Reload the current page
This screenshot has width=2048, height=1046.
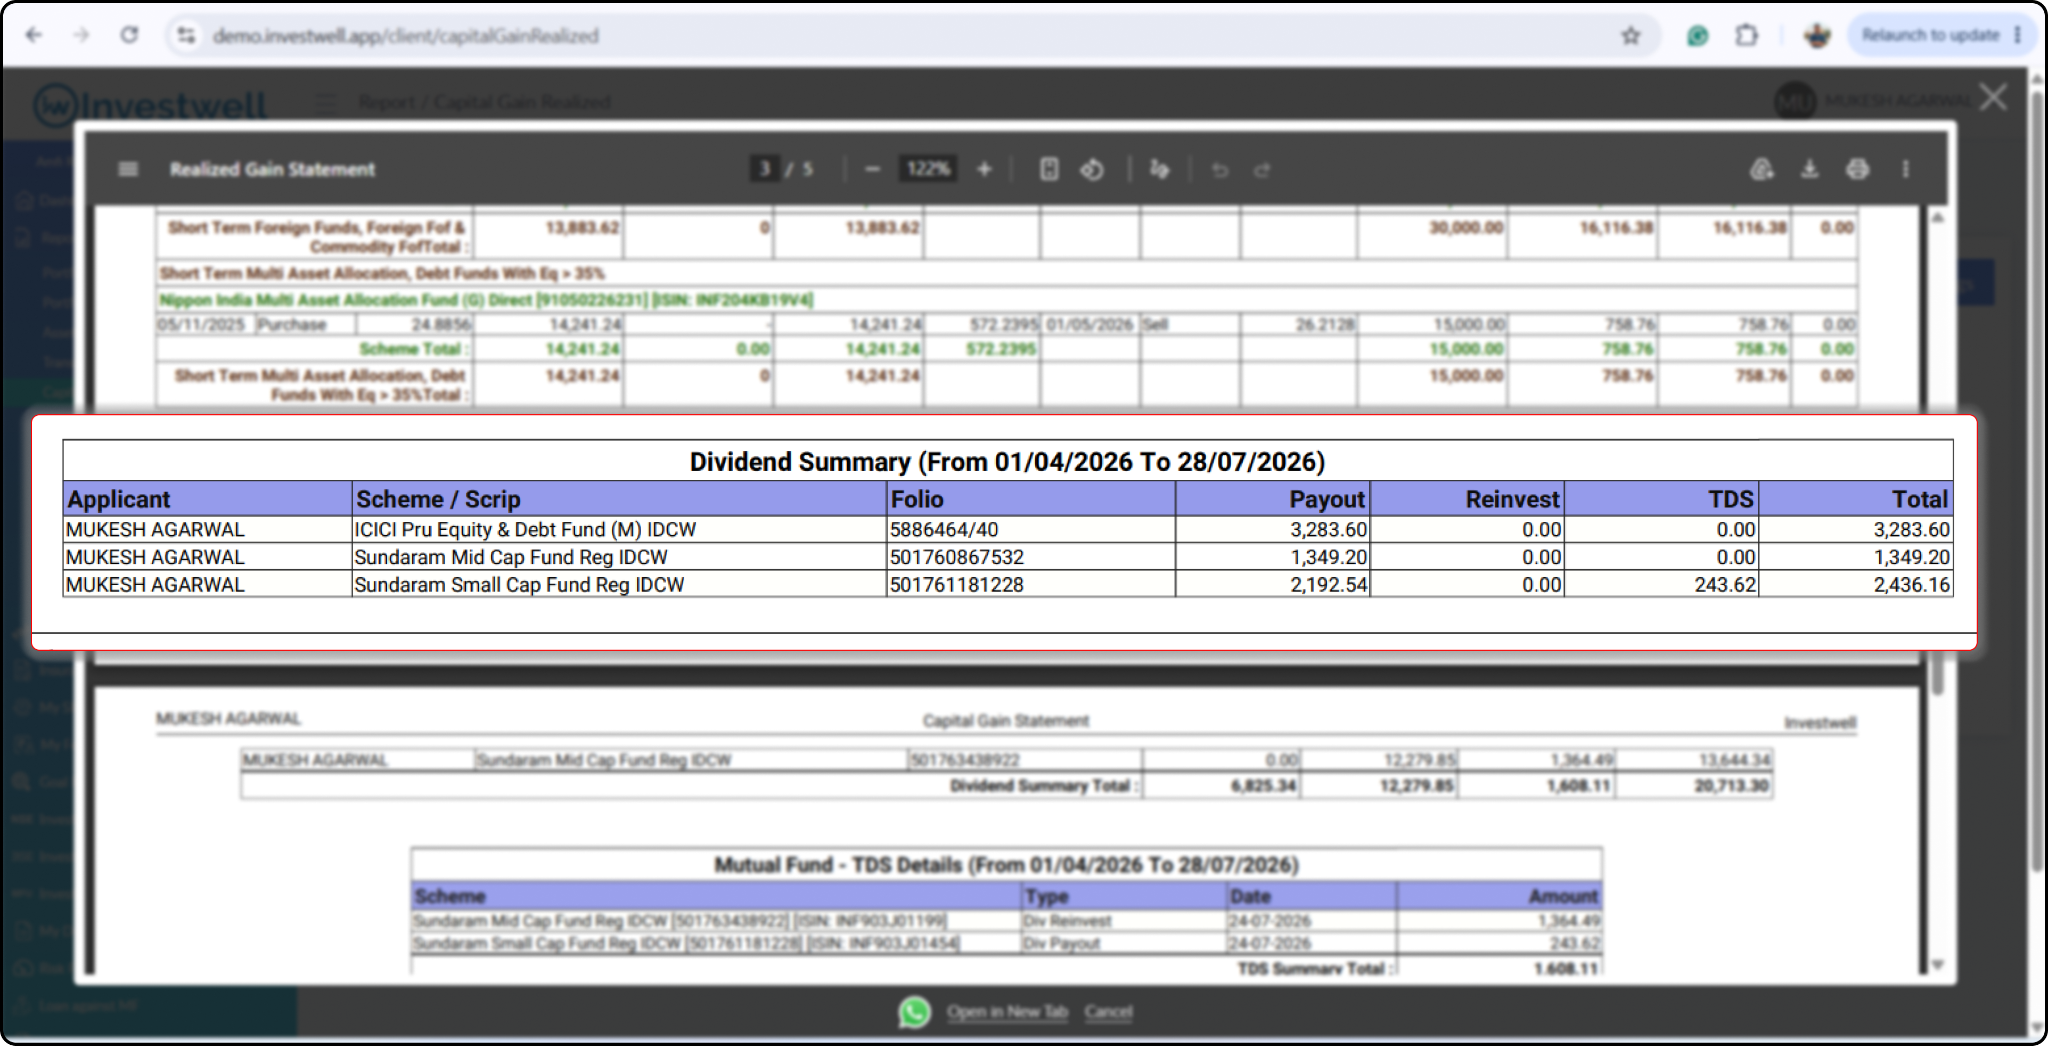coord(130,35)
